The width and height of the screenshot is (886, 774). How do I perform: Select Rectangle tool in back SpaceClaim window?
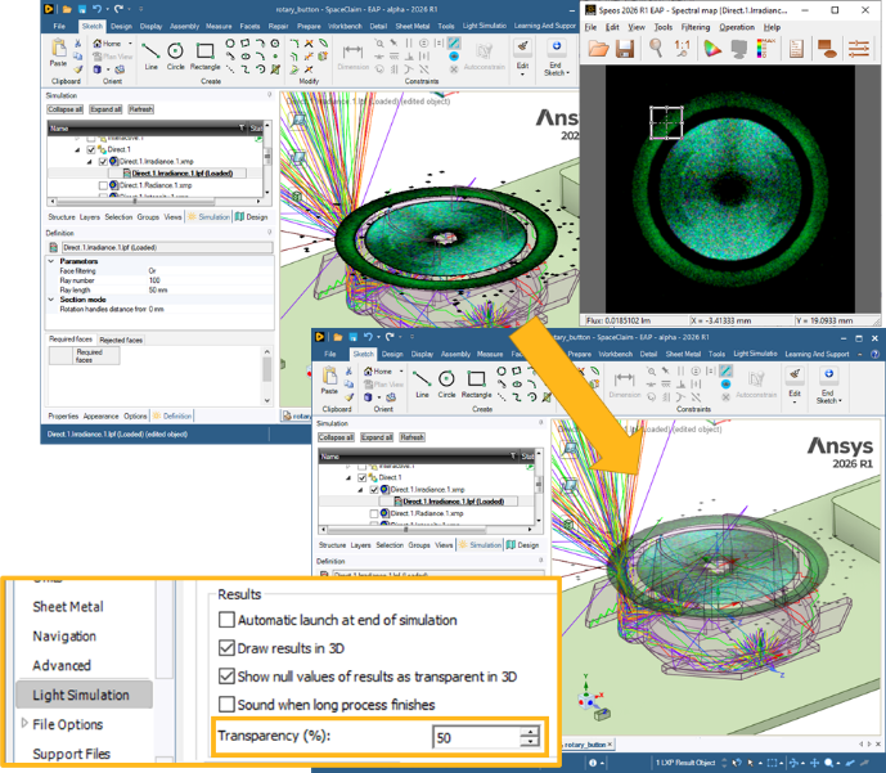205,55
